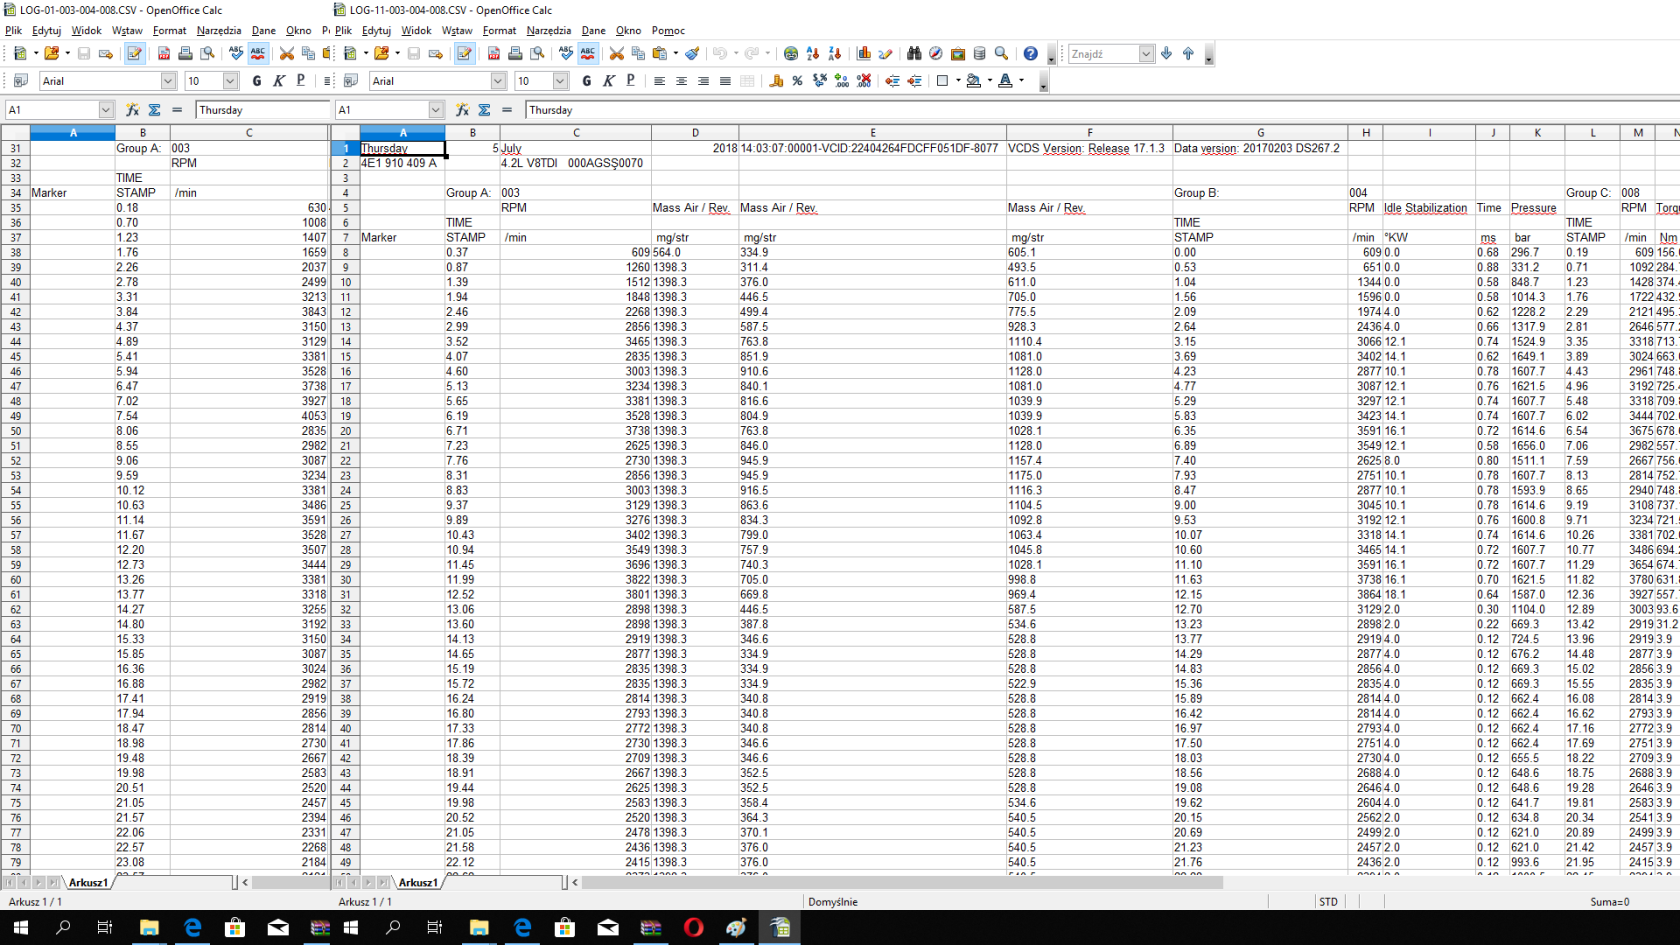Cut selection using scissors in LOG-11 window

pos(617,54)
